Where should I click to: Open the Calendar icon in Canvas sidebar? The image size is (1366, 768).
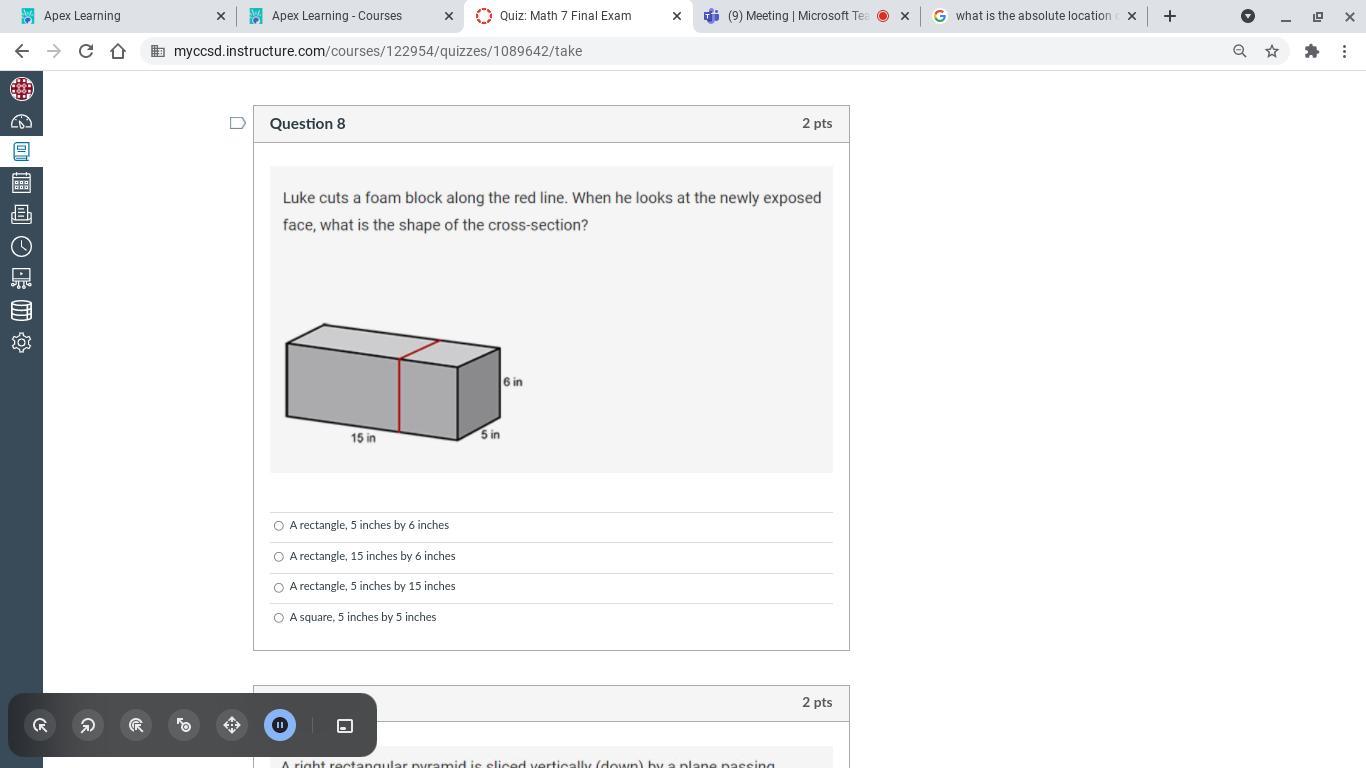point(21,183)
